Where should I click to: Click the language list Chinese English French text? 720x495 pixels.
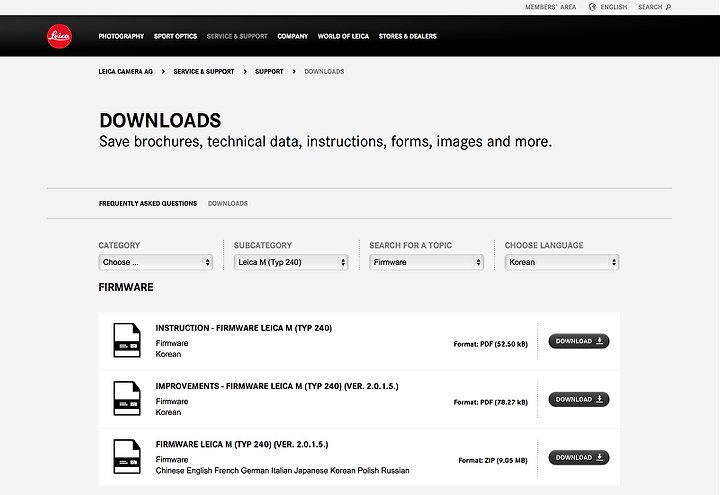(x=282, y=470)
